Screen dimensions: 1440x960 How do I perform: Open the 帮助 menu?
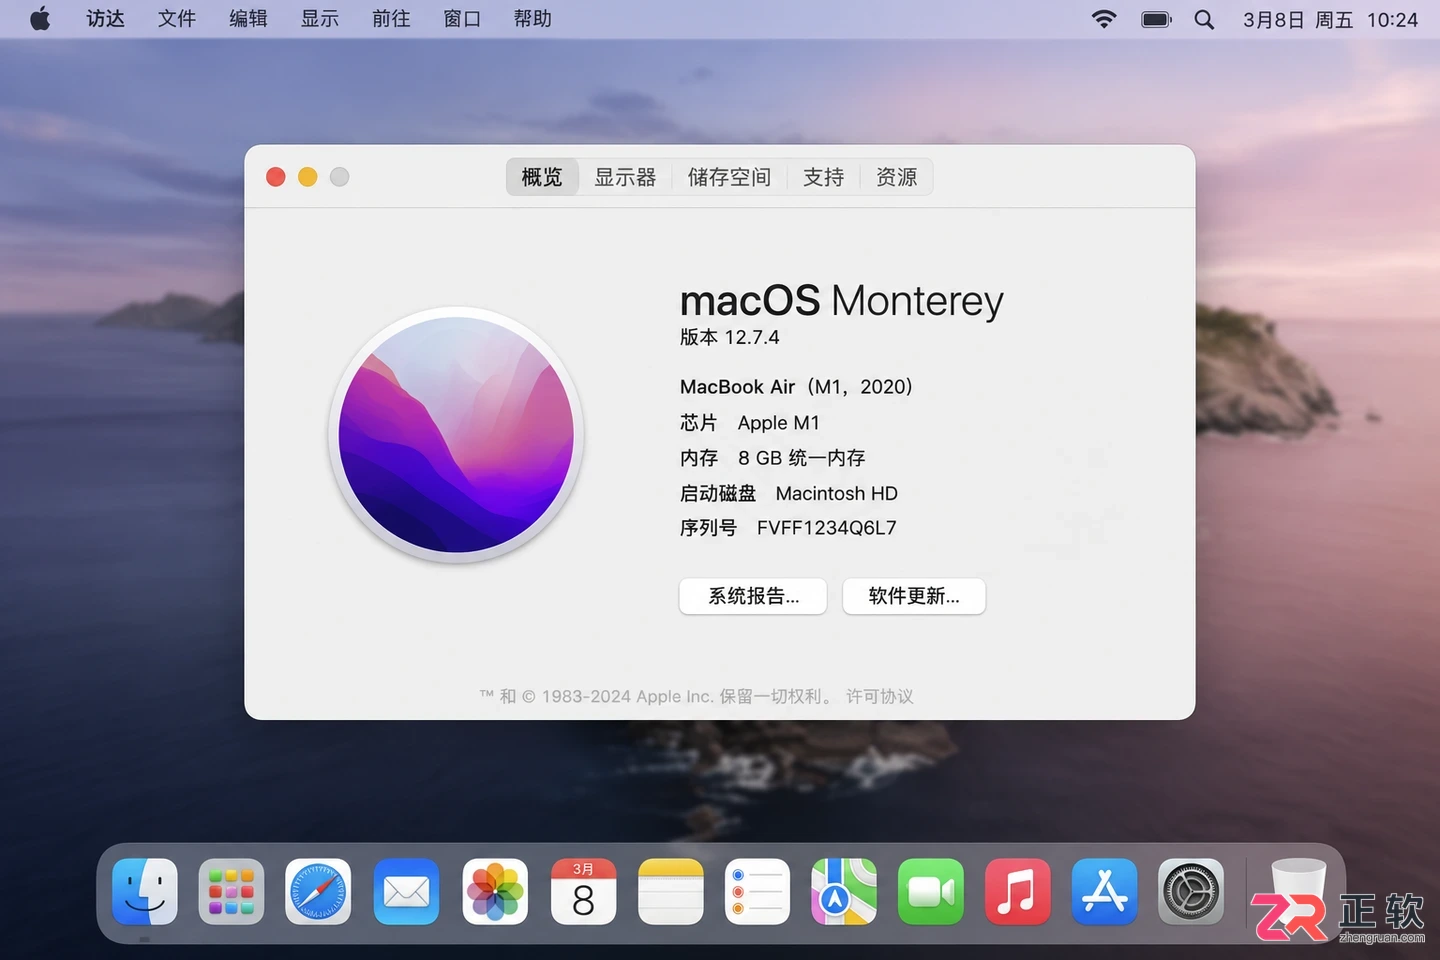(533, 19)
